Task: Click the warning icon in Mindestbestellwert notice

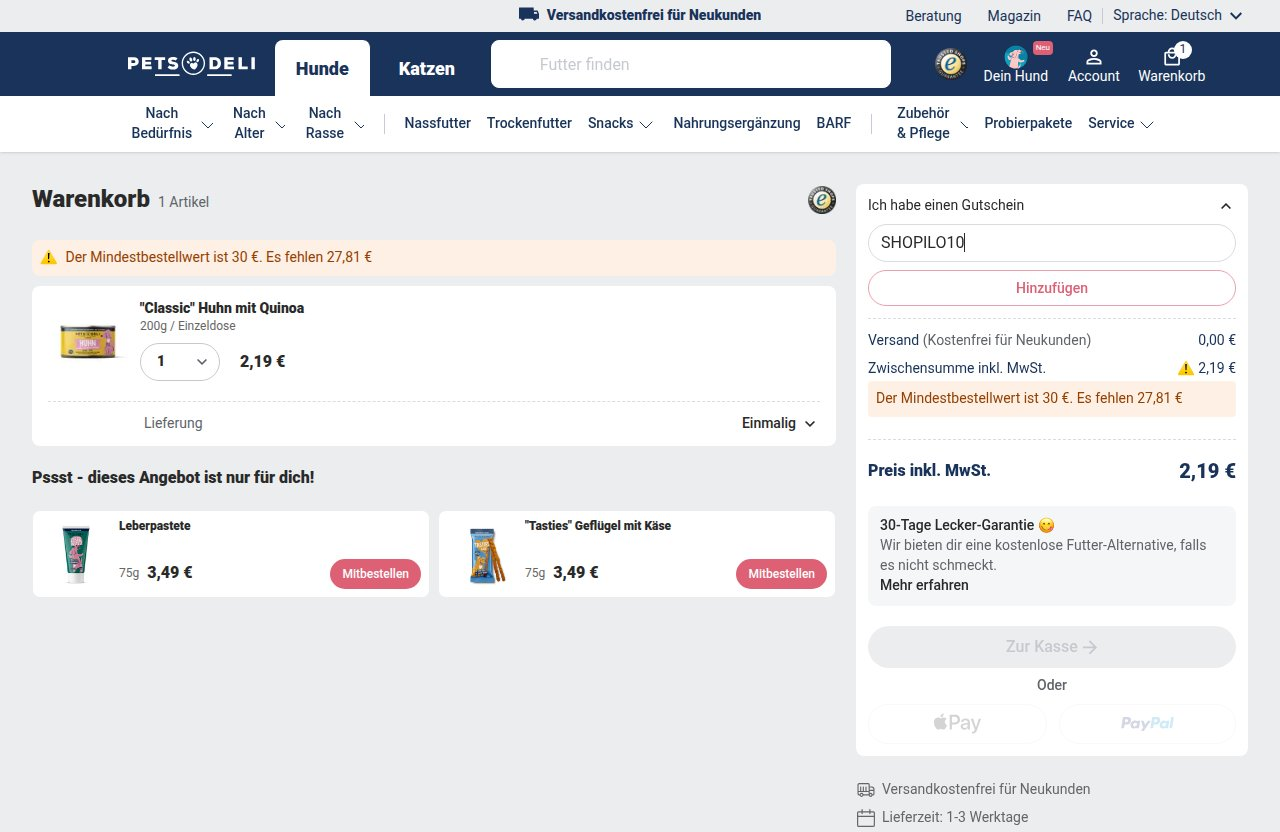Action: tap(48, 257)
